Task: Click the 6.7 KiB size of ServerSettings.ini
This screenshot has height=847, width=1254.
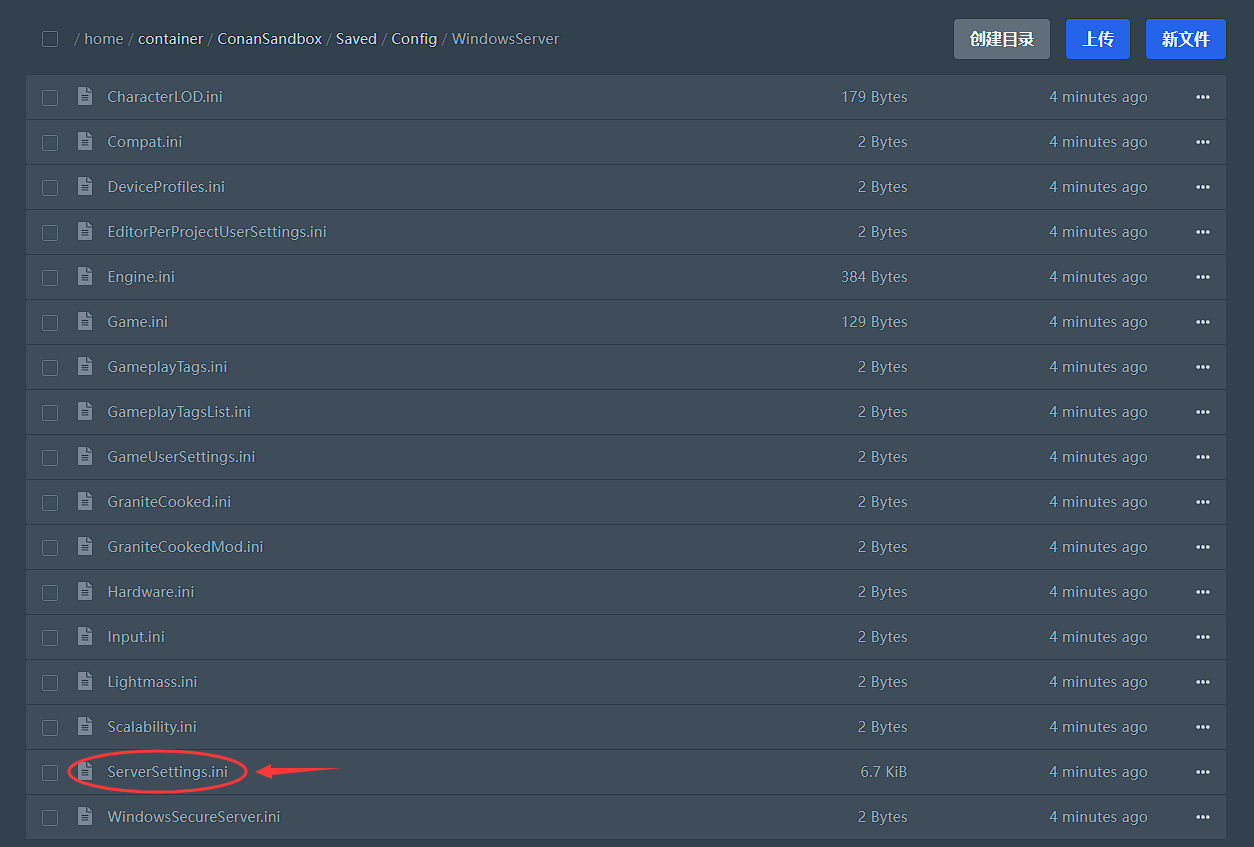Action: [x=884, y=772]
